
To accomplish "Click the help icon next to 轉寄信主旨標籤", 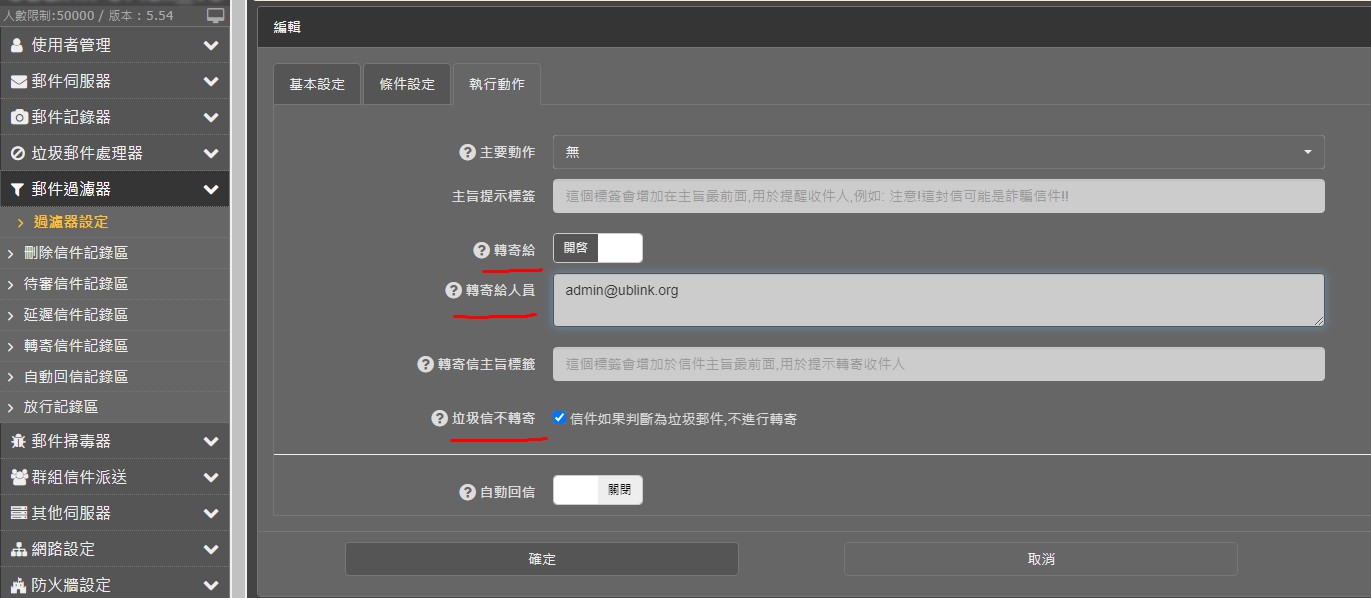I will pyautogui.click(x=425, y=364).
